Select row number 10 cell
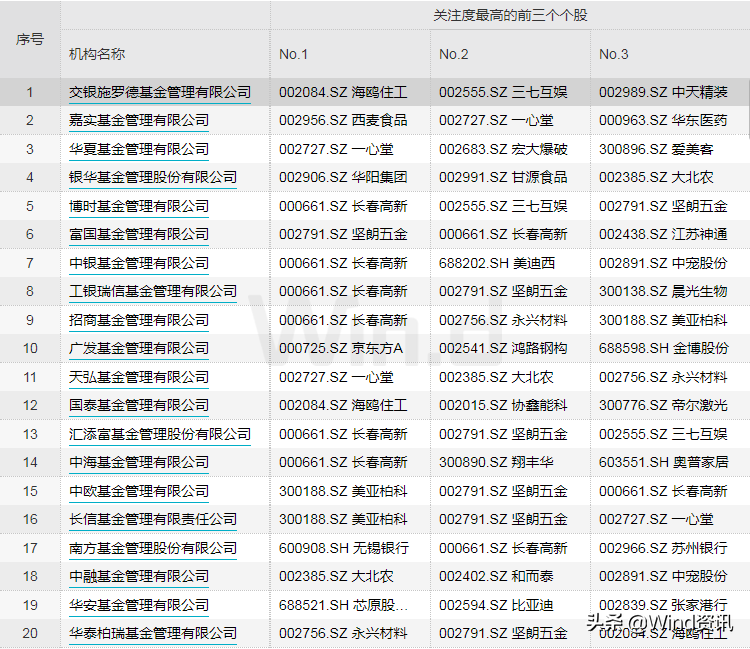750x649 pixels. click(x=30, y=348)
